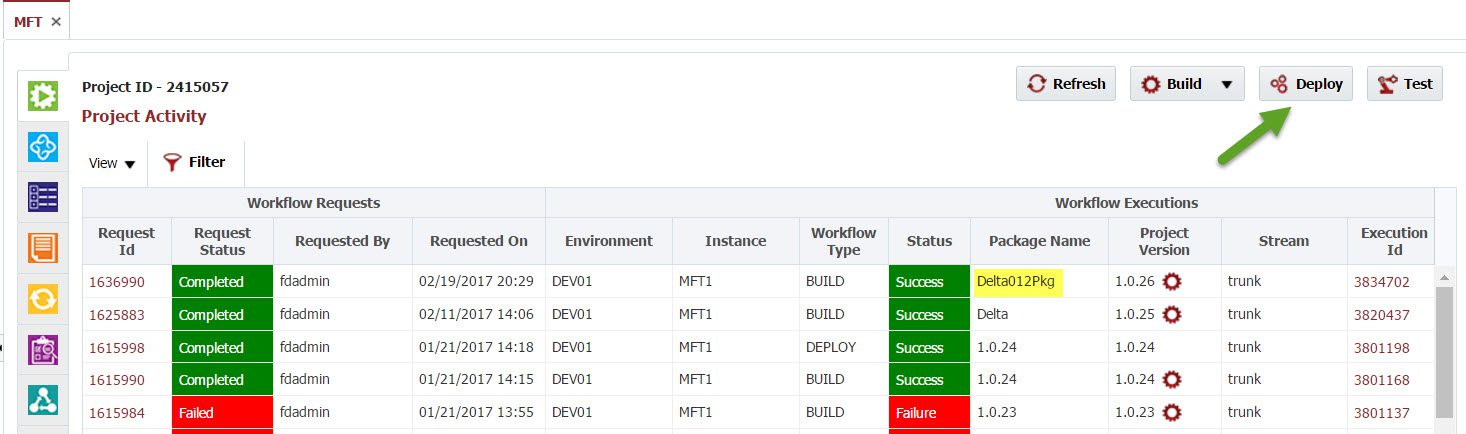The width and height of the screenshot is (1466, 434).
Task: Open execution id 3801198
Action: coord(1382,348)
